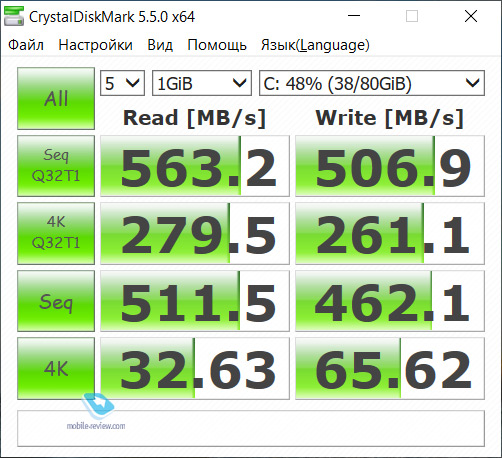Run the plain 4K test
Viewport: 502px width, 458px height.
pyautogui.click(x=56, y=368)
